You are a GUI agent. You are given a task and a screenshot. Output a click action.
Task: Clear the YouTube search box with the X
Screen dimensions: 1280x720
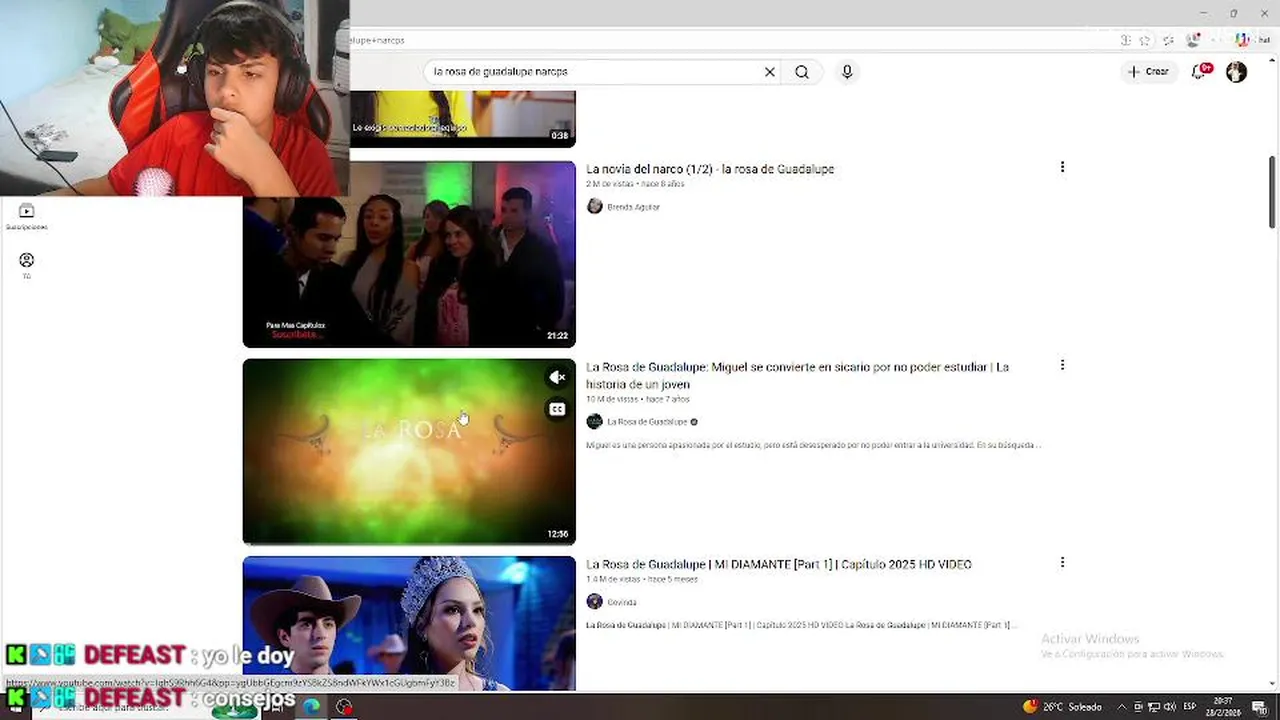point(770,72)
